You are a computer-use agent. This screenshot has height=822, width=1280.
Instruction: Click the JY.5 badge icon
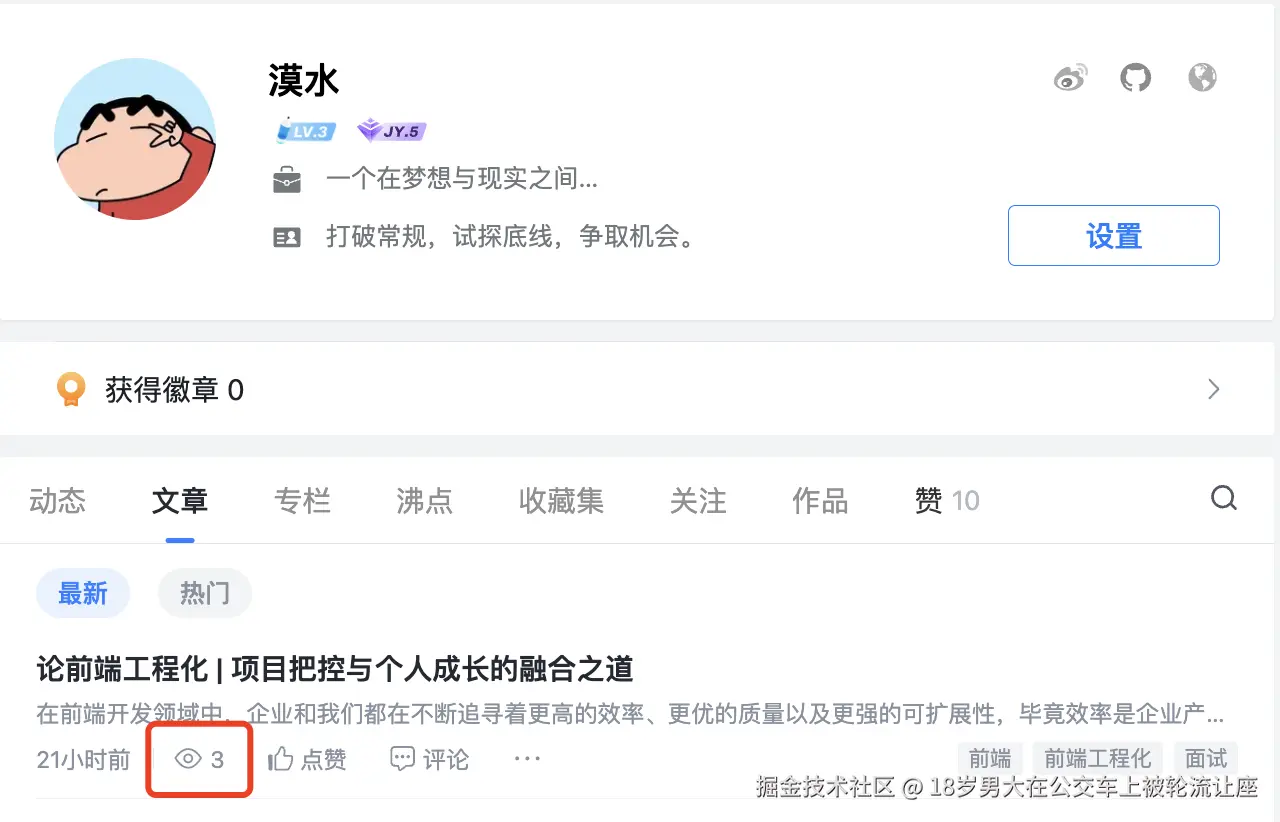(390, 130)
